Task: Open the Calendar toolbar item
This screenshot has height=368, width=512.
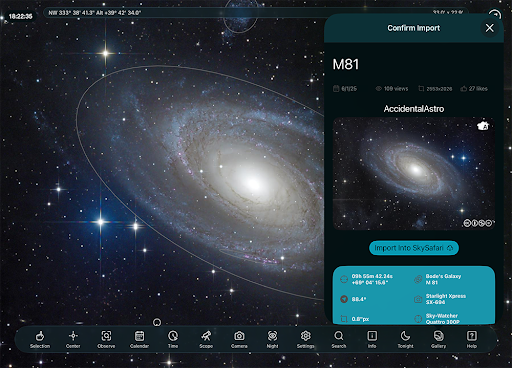Action: pos(139,339)
